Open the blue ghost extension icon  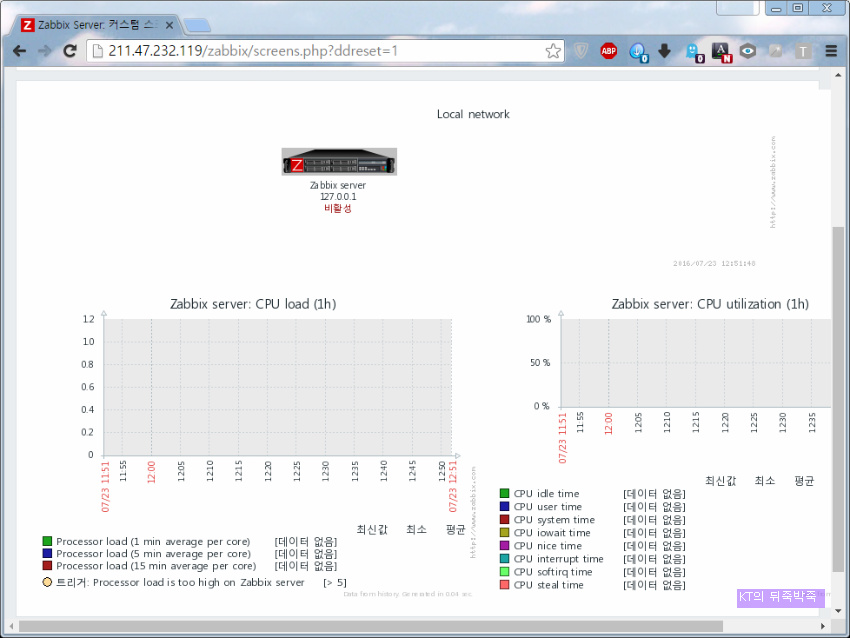pyautogui.click(x=694, y=53)
